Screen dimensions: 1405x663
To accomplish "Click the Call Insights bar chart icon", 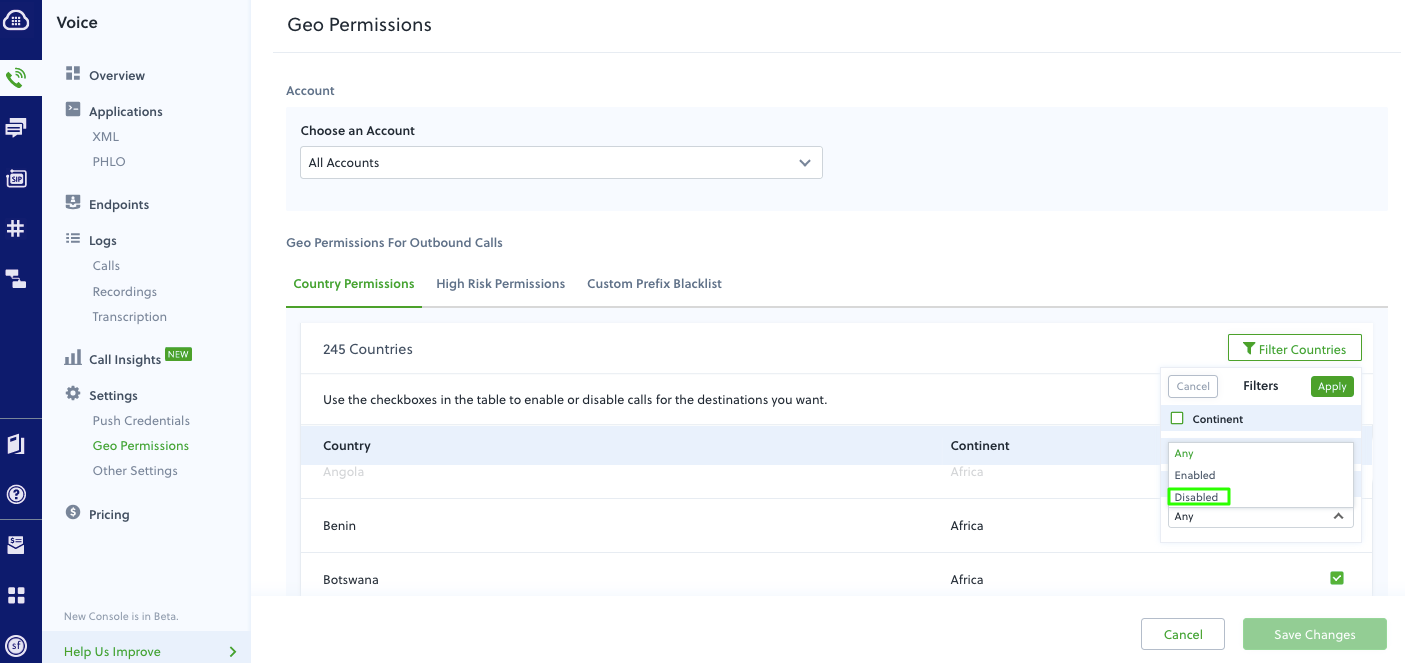I will click(x=73, y=358).
